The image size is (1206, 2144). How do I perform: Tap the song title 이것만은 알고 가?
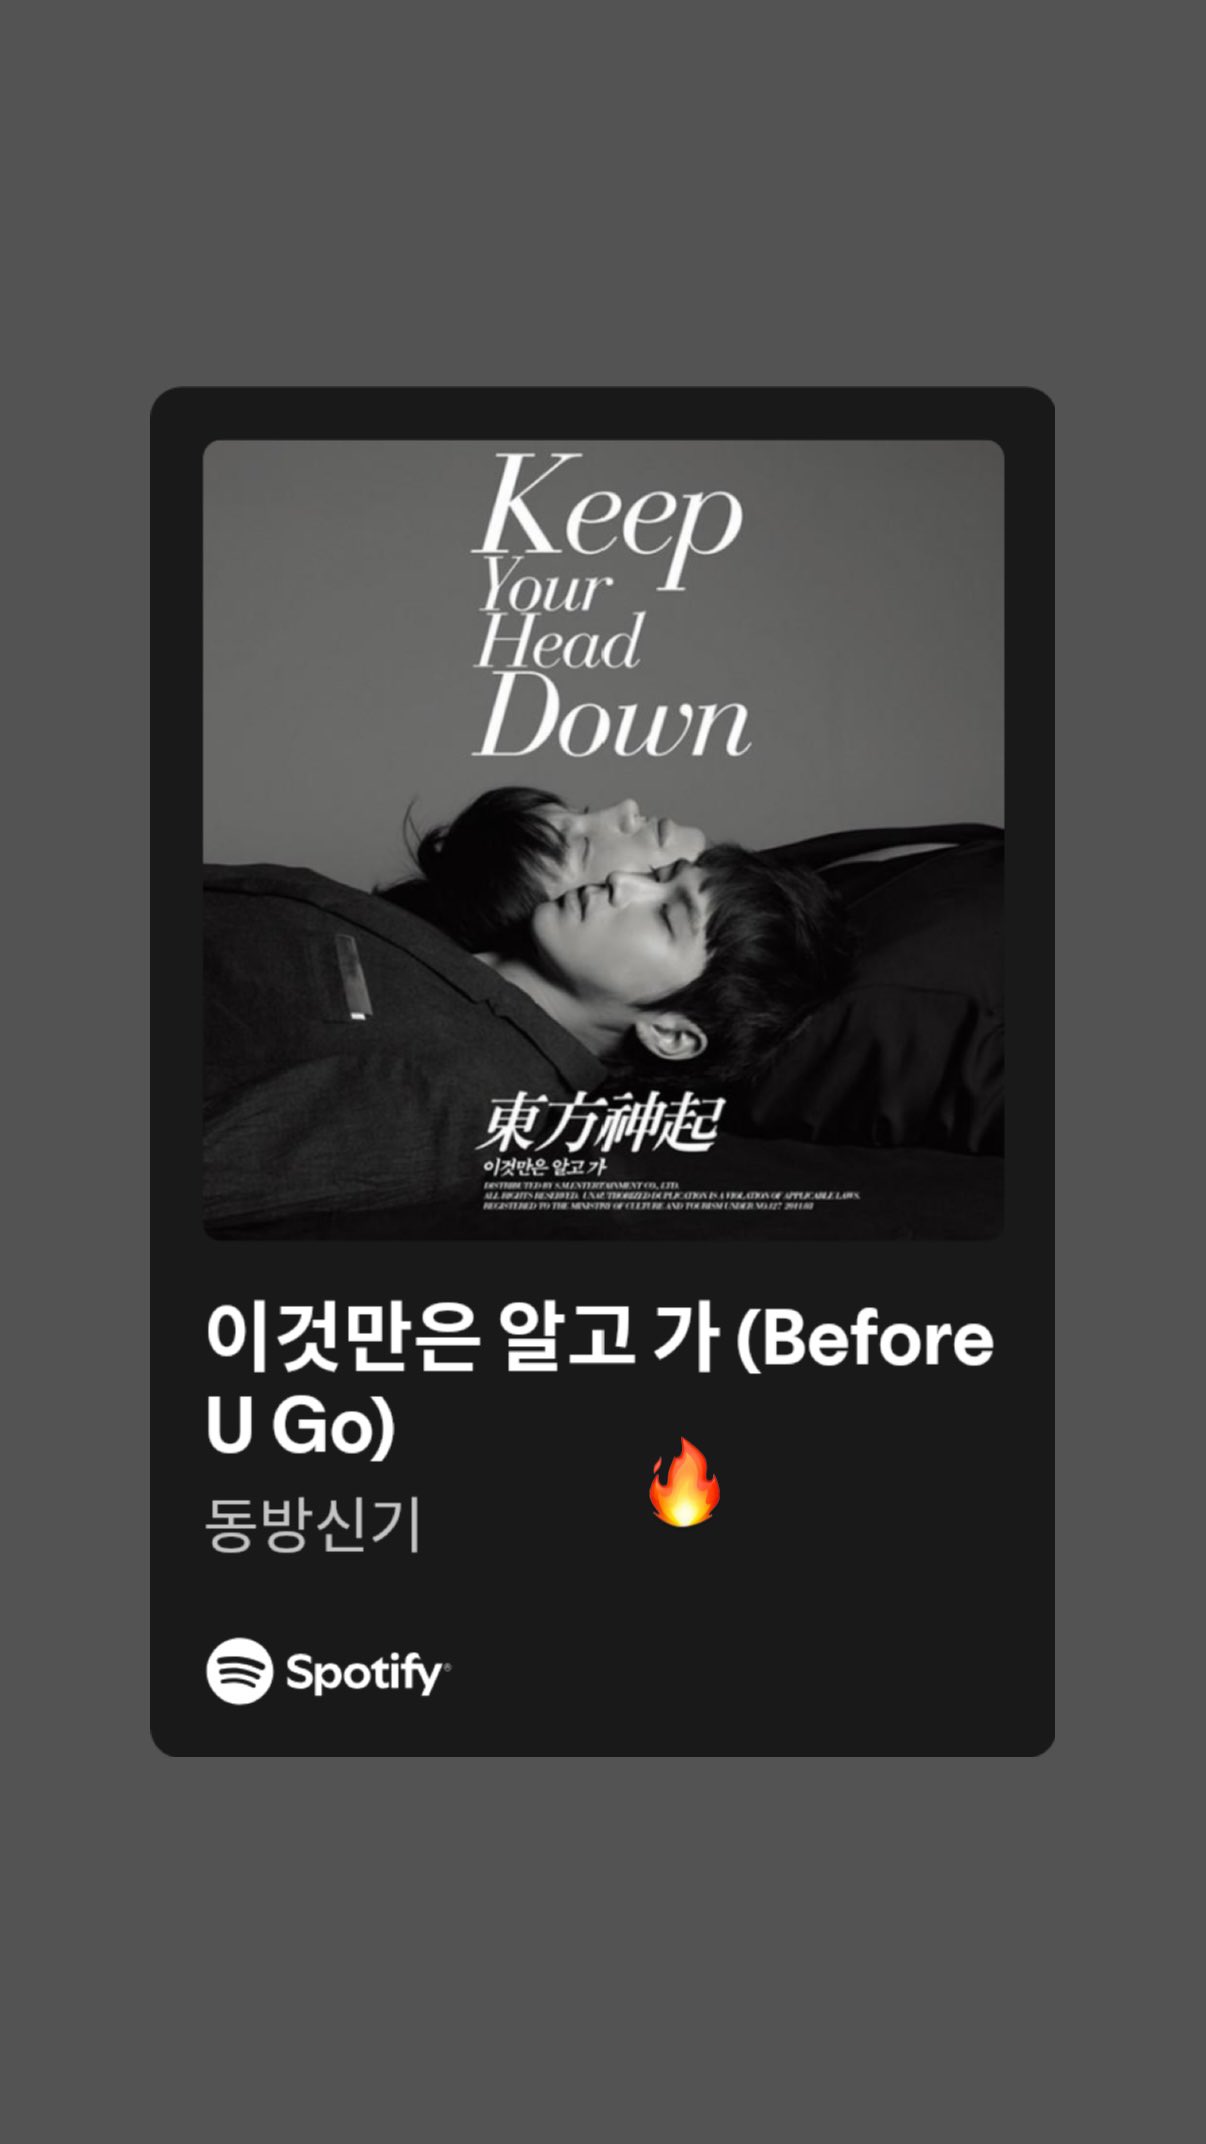(463, 1338)
